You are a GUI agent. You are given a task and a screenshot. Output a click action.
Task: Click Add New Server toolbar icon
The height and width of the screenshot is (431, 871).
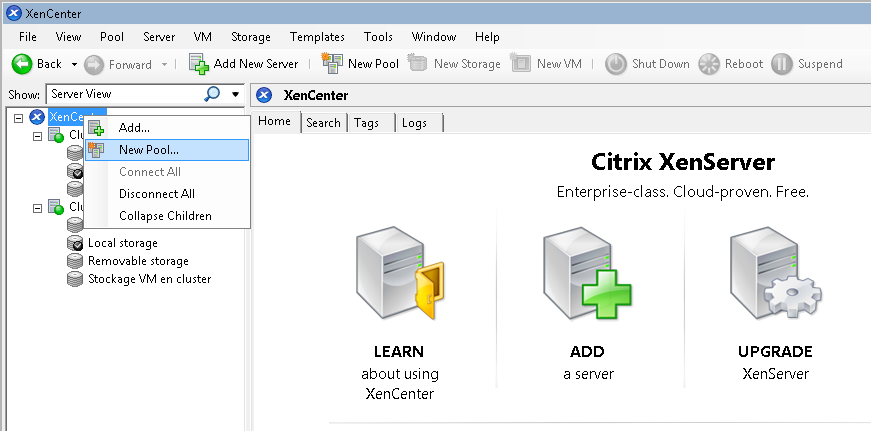click(198, 64)
